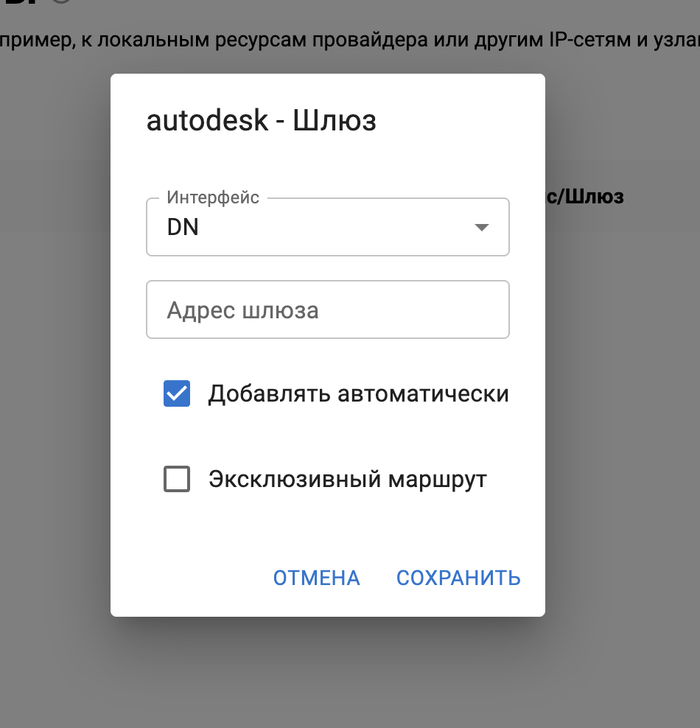Click the Адрес шлюза input field
Screen dimensions: 700x728
[327, 310]
